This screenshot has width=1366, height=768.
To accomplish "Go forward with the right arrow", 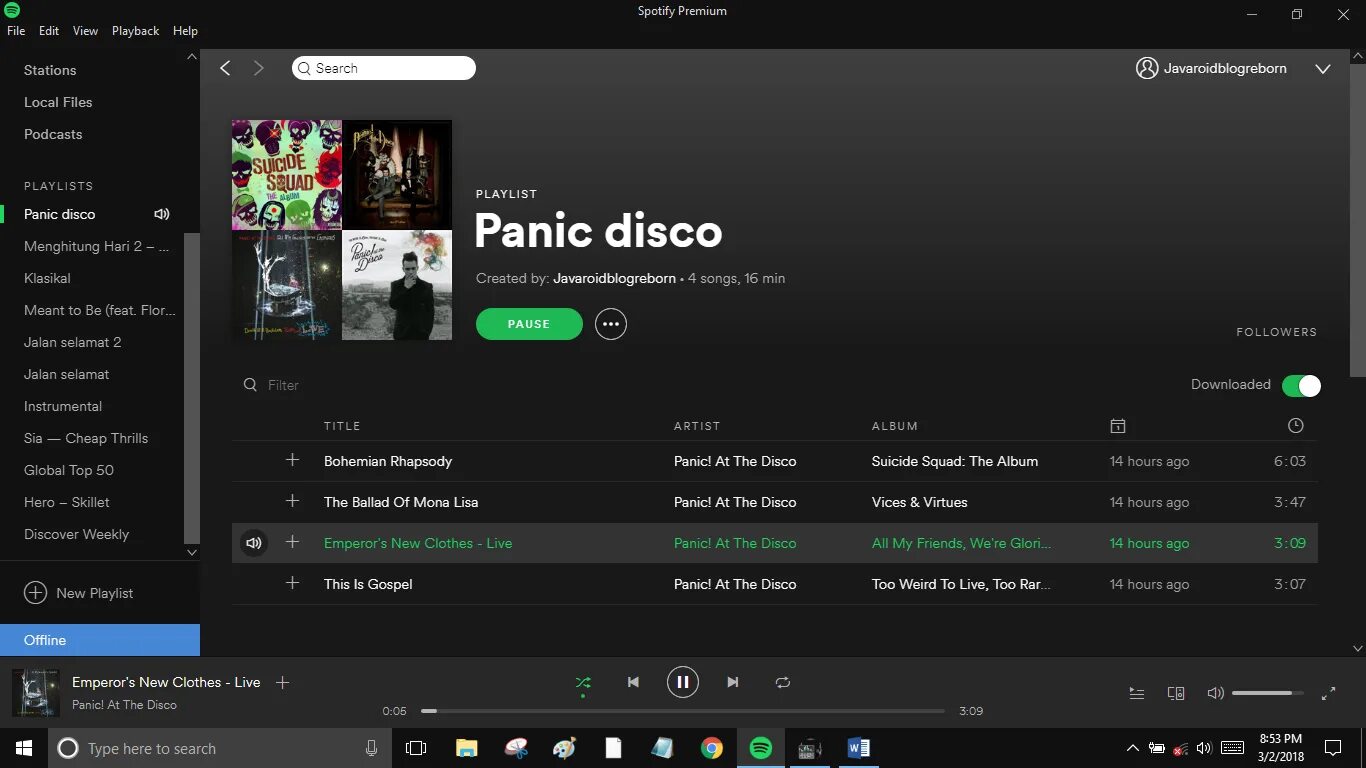I will click(259, 68).
